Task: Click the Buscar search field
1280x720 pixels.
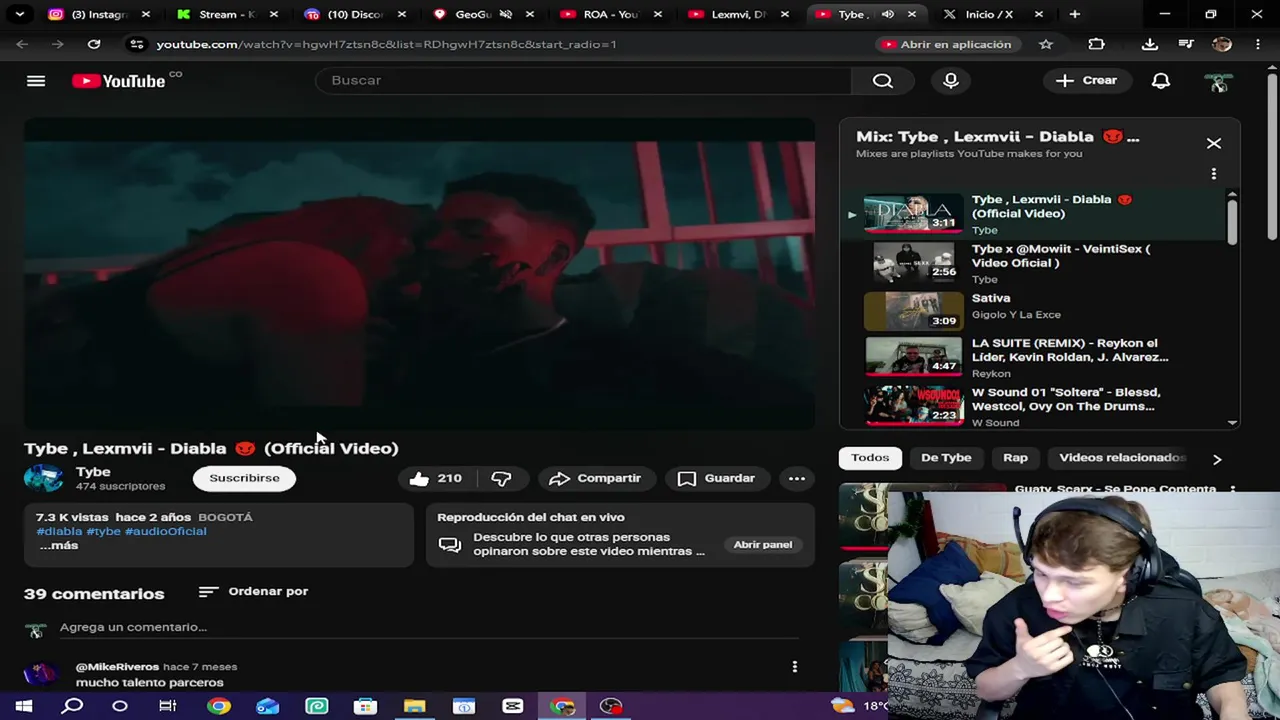Action: point(583,80)
